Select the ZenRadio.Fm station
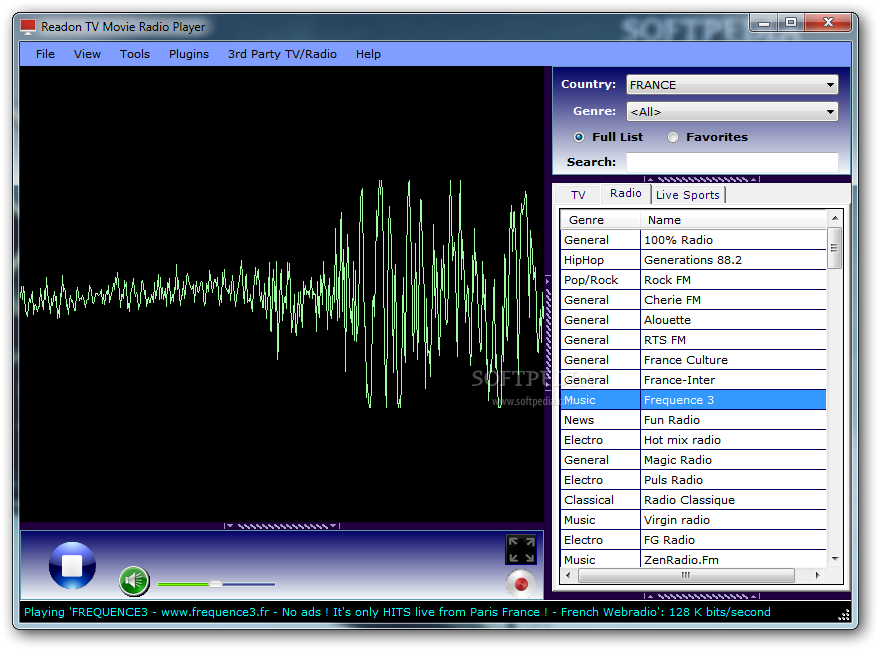Image resolution: width=879 pixels, height=650 pixels. click(x=693, y=559)
